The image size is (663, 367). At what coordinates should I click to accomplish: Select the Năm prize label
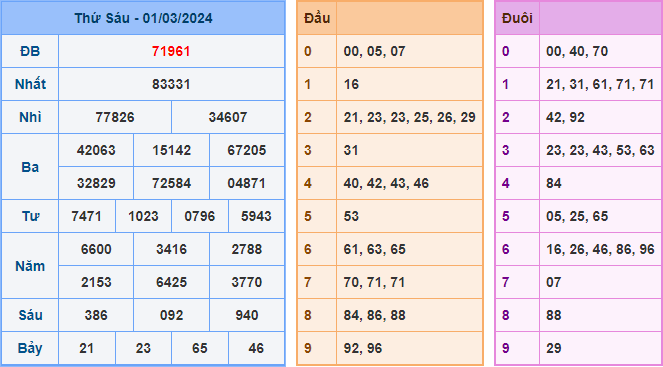(30, 266)
